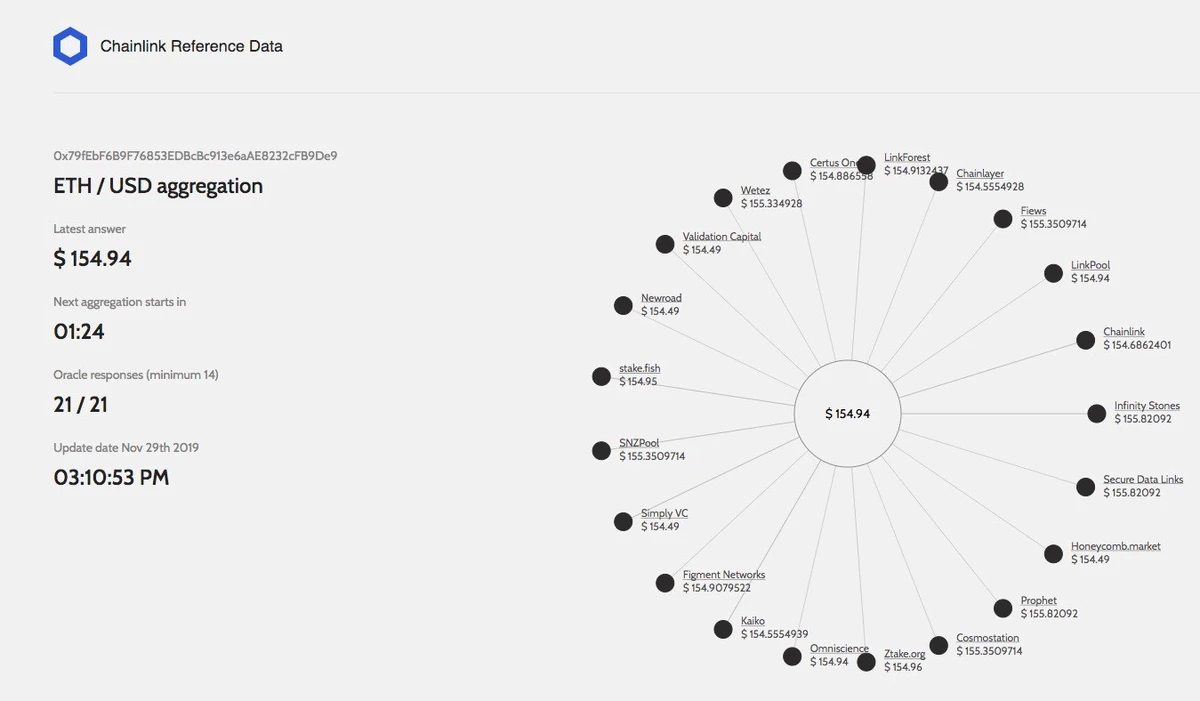
Task: Select the LinkPool node dot
Action: [x=1053, y=273]
